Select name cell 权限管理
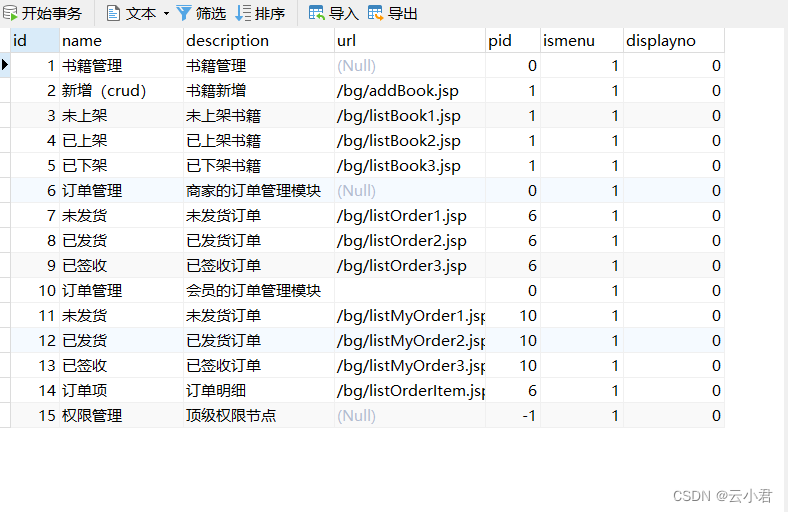The width and height of the screenshot is (788, 512). click(121, 416)
